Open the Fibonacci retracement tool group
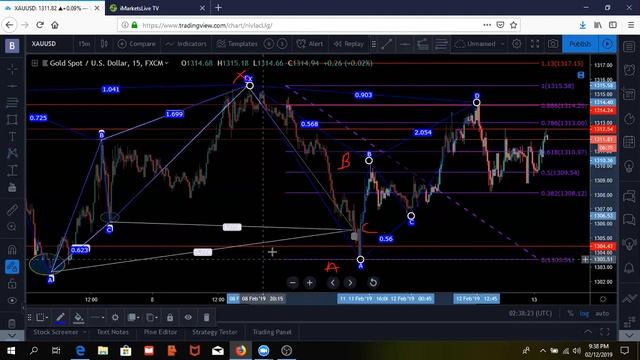Screen dimensions: 640x360 12,102
